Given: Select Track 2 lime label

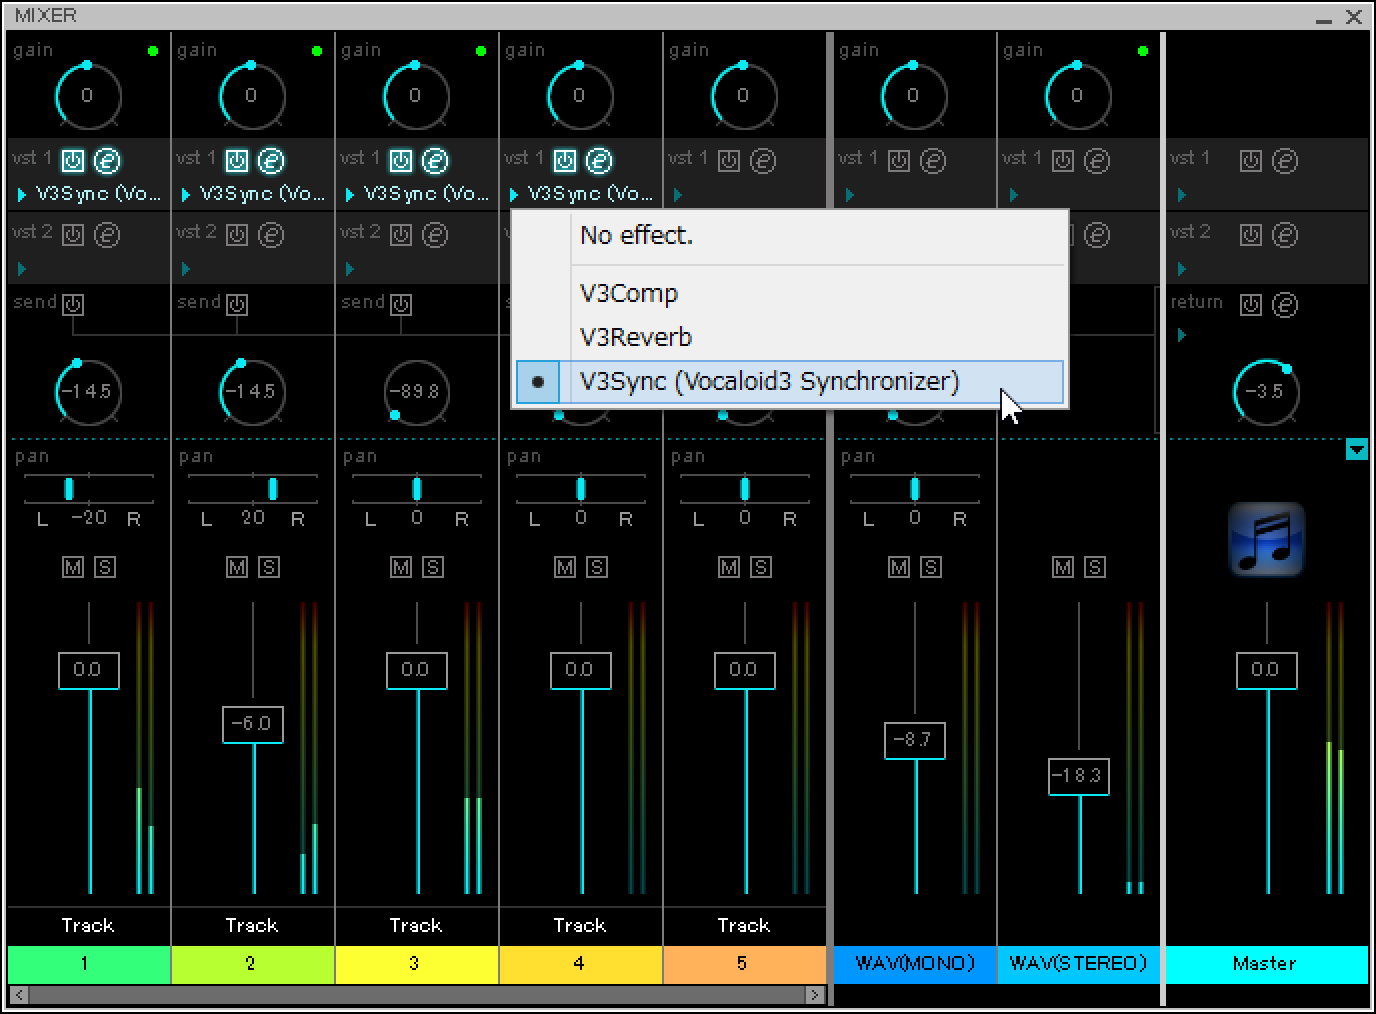Looking at the screenshot, I should tap(253, 964).
